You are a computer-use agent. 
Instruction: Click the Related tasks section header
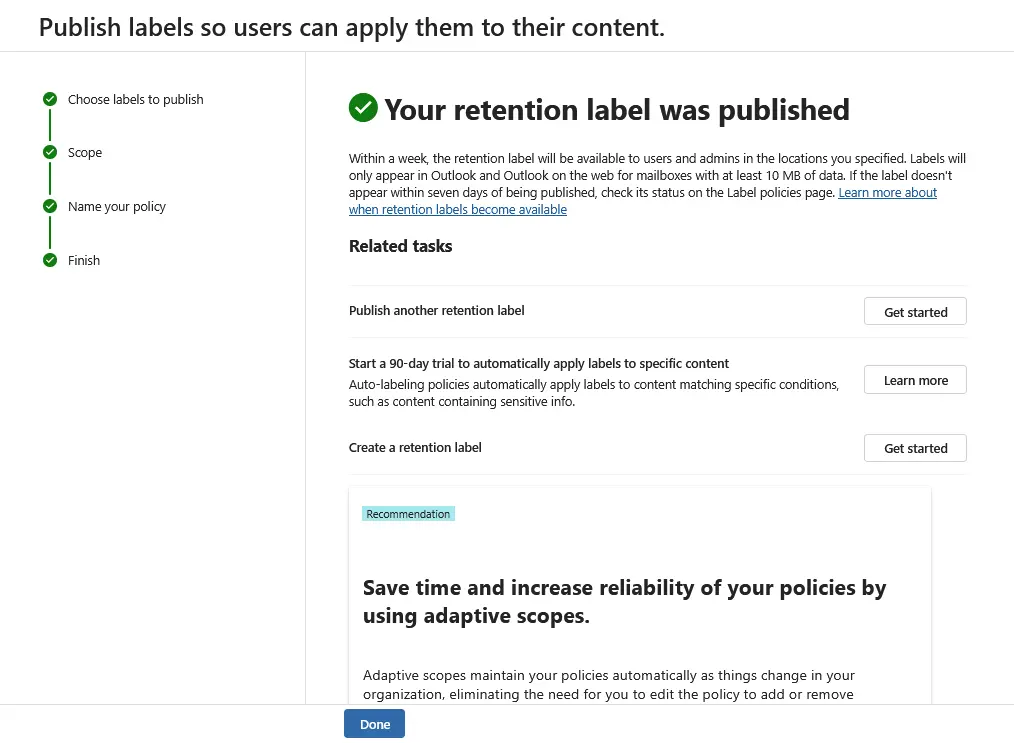[x=400, y=246]
